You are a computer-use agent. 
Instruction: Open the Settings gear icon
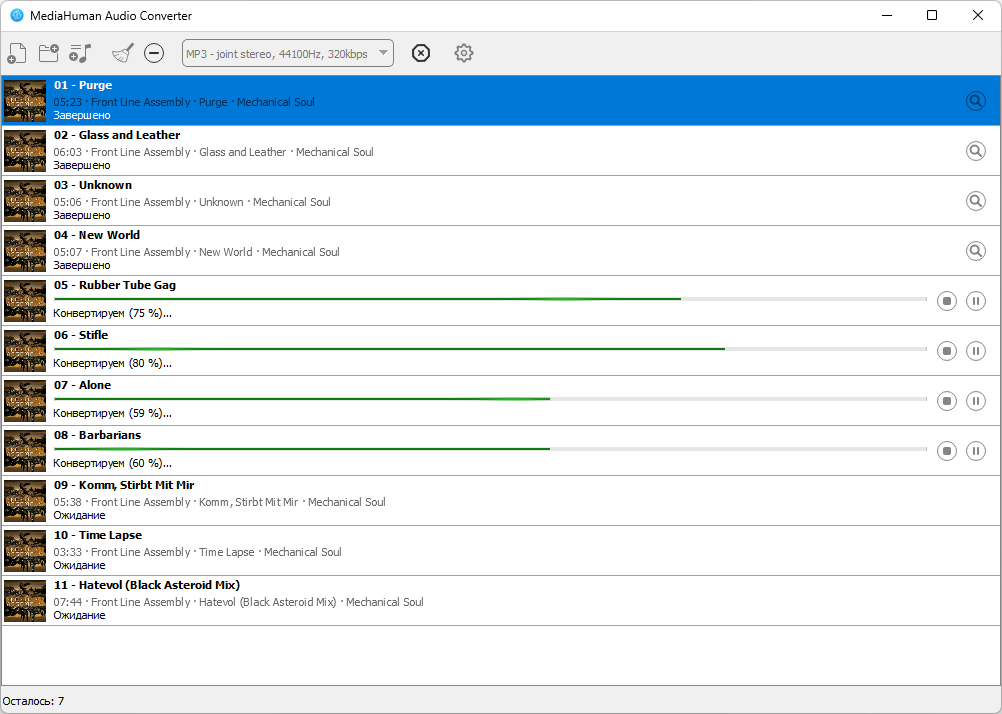coord(464,53)
